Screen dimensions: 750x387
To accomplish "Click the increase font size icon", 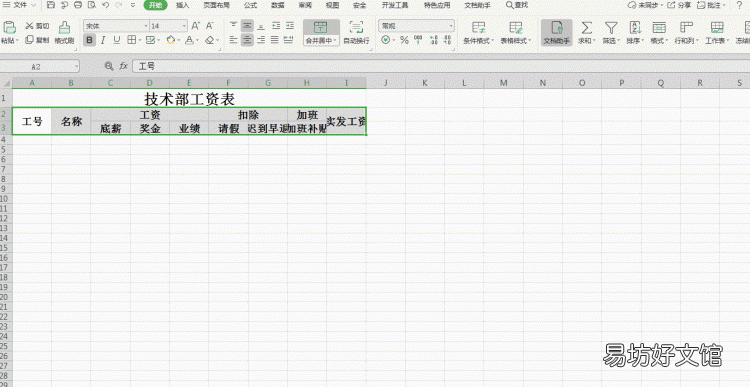I will (195, 26).
